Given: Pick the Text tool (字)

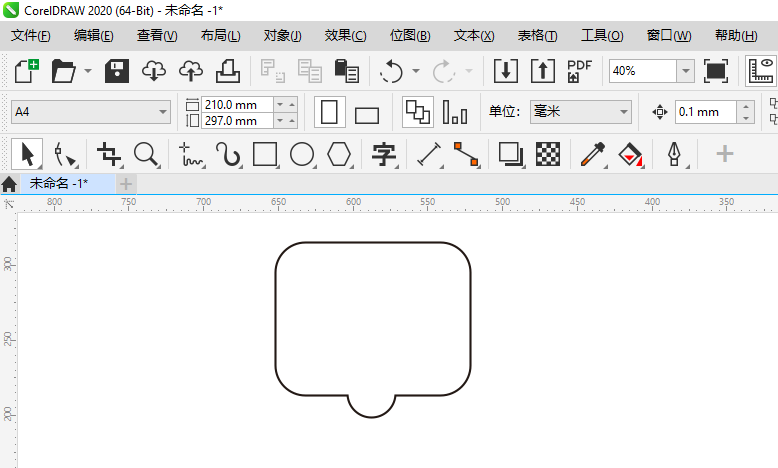Looking at the screenshot, I should coord(384,154).
